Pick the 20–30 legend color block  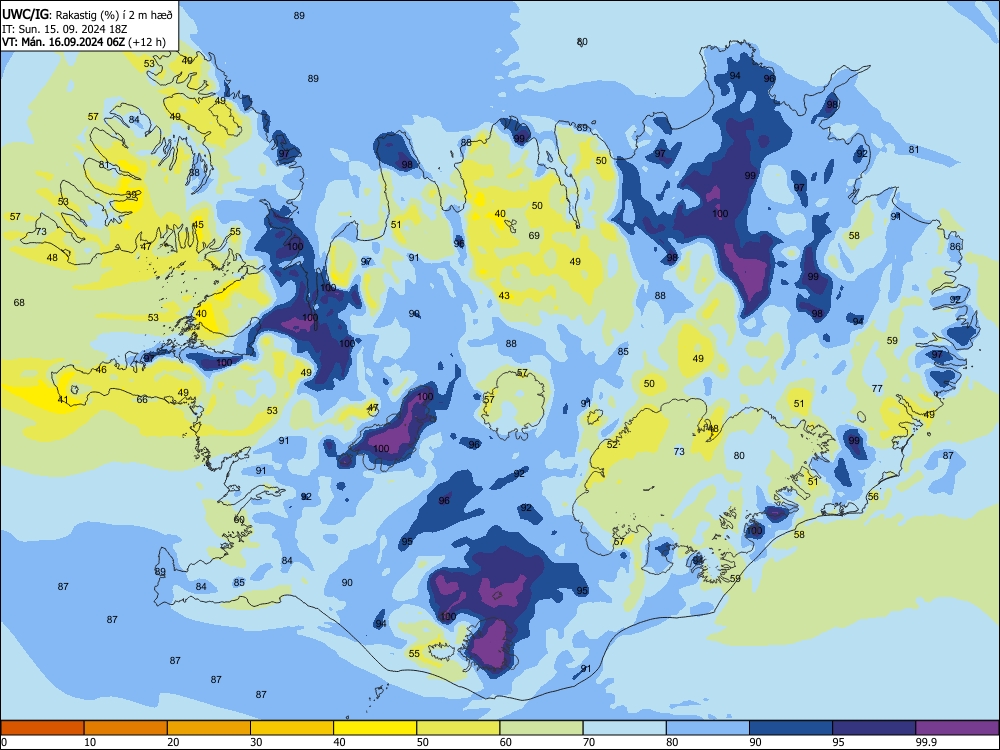point(209,728)
